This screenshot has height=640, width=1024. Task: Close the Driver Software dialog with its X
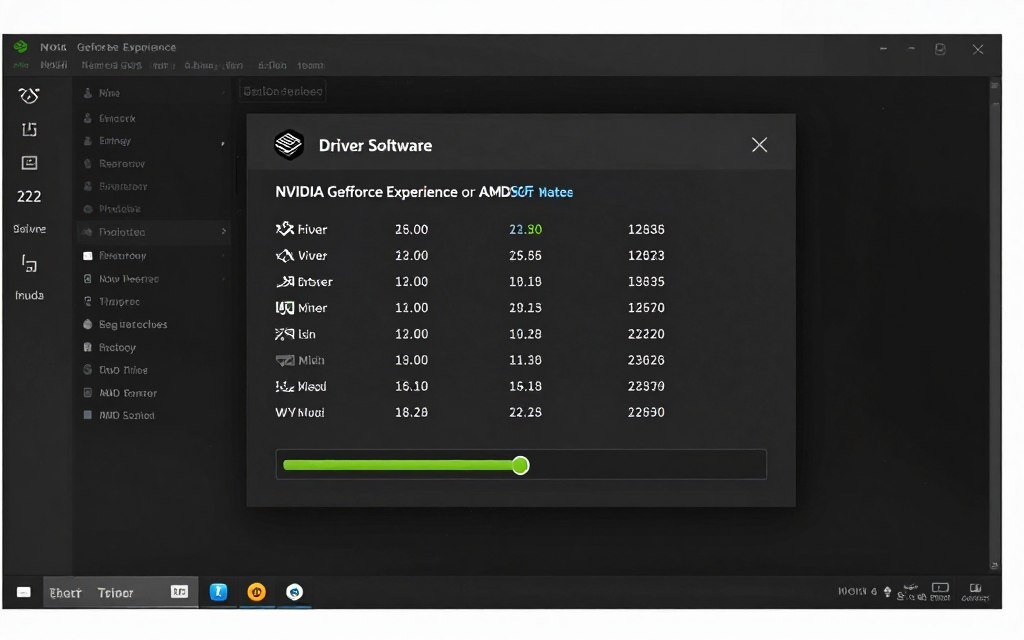point(759,144)
